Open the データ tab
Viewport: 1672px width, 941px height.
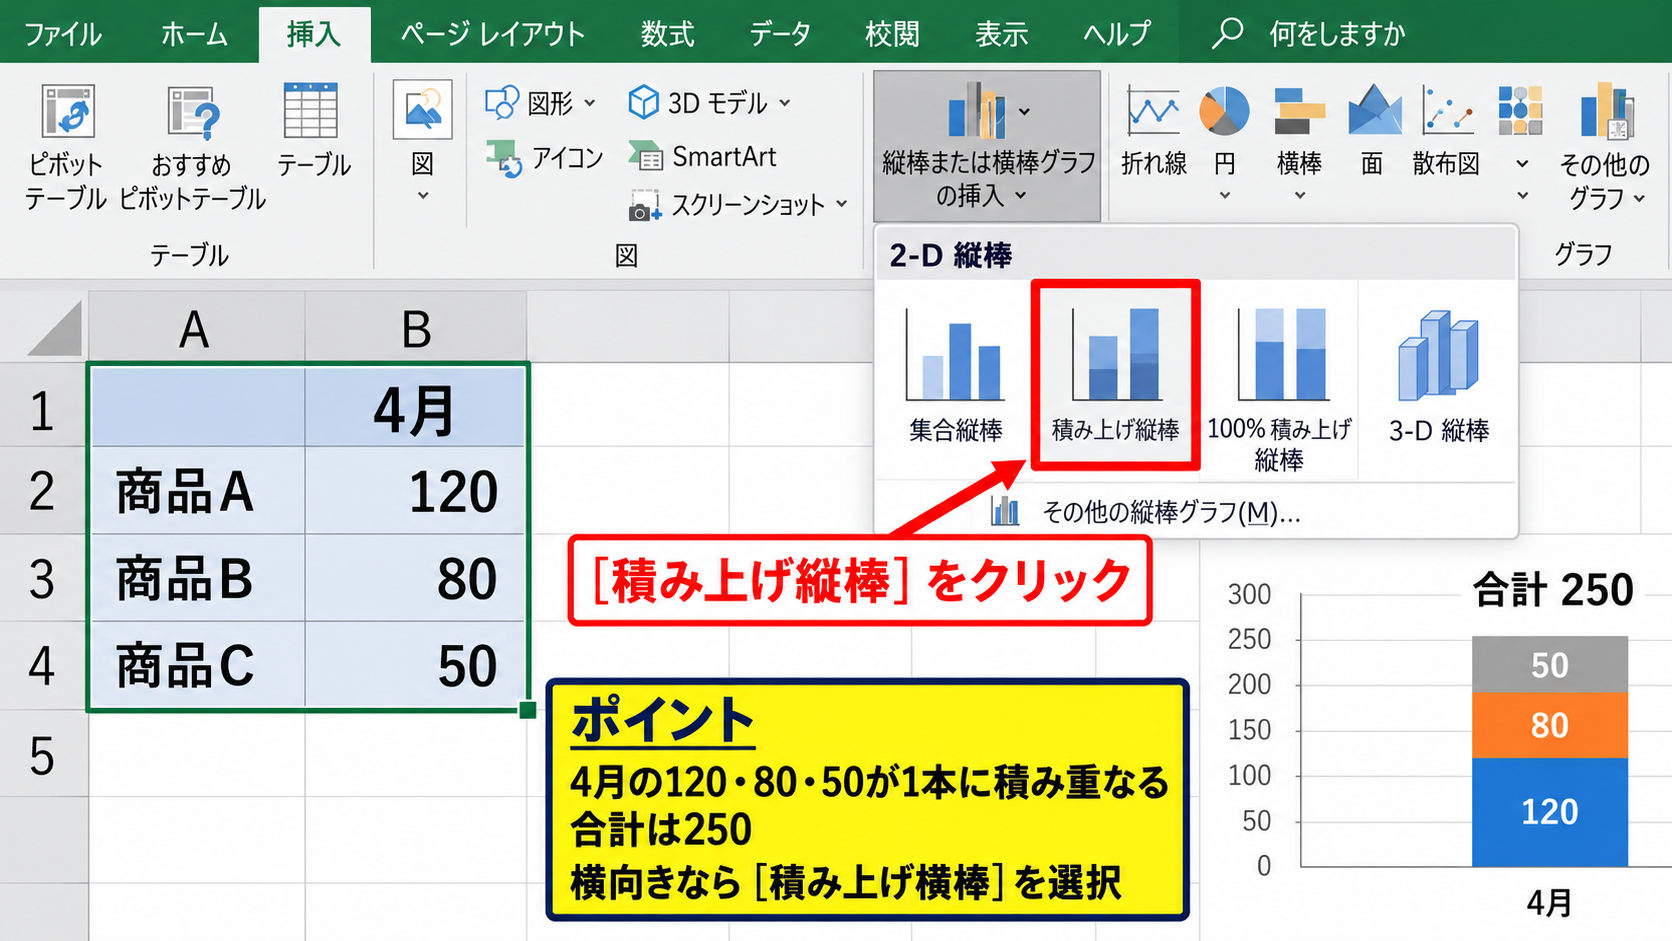point(780,34)
